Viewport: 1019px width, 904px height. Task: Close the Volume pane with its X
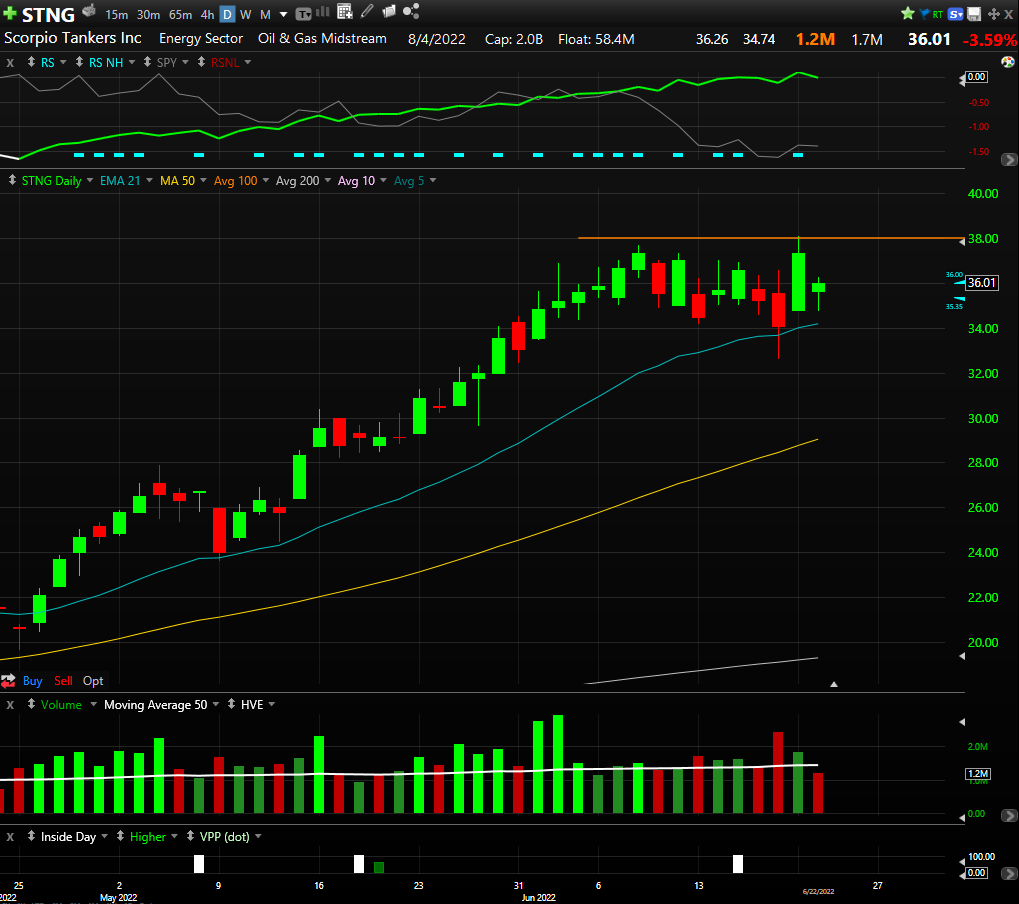[x=10, y=705]
